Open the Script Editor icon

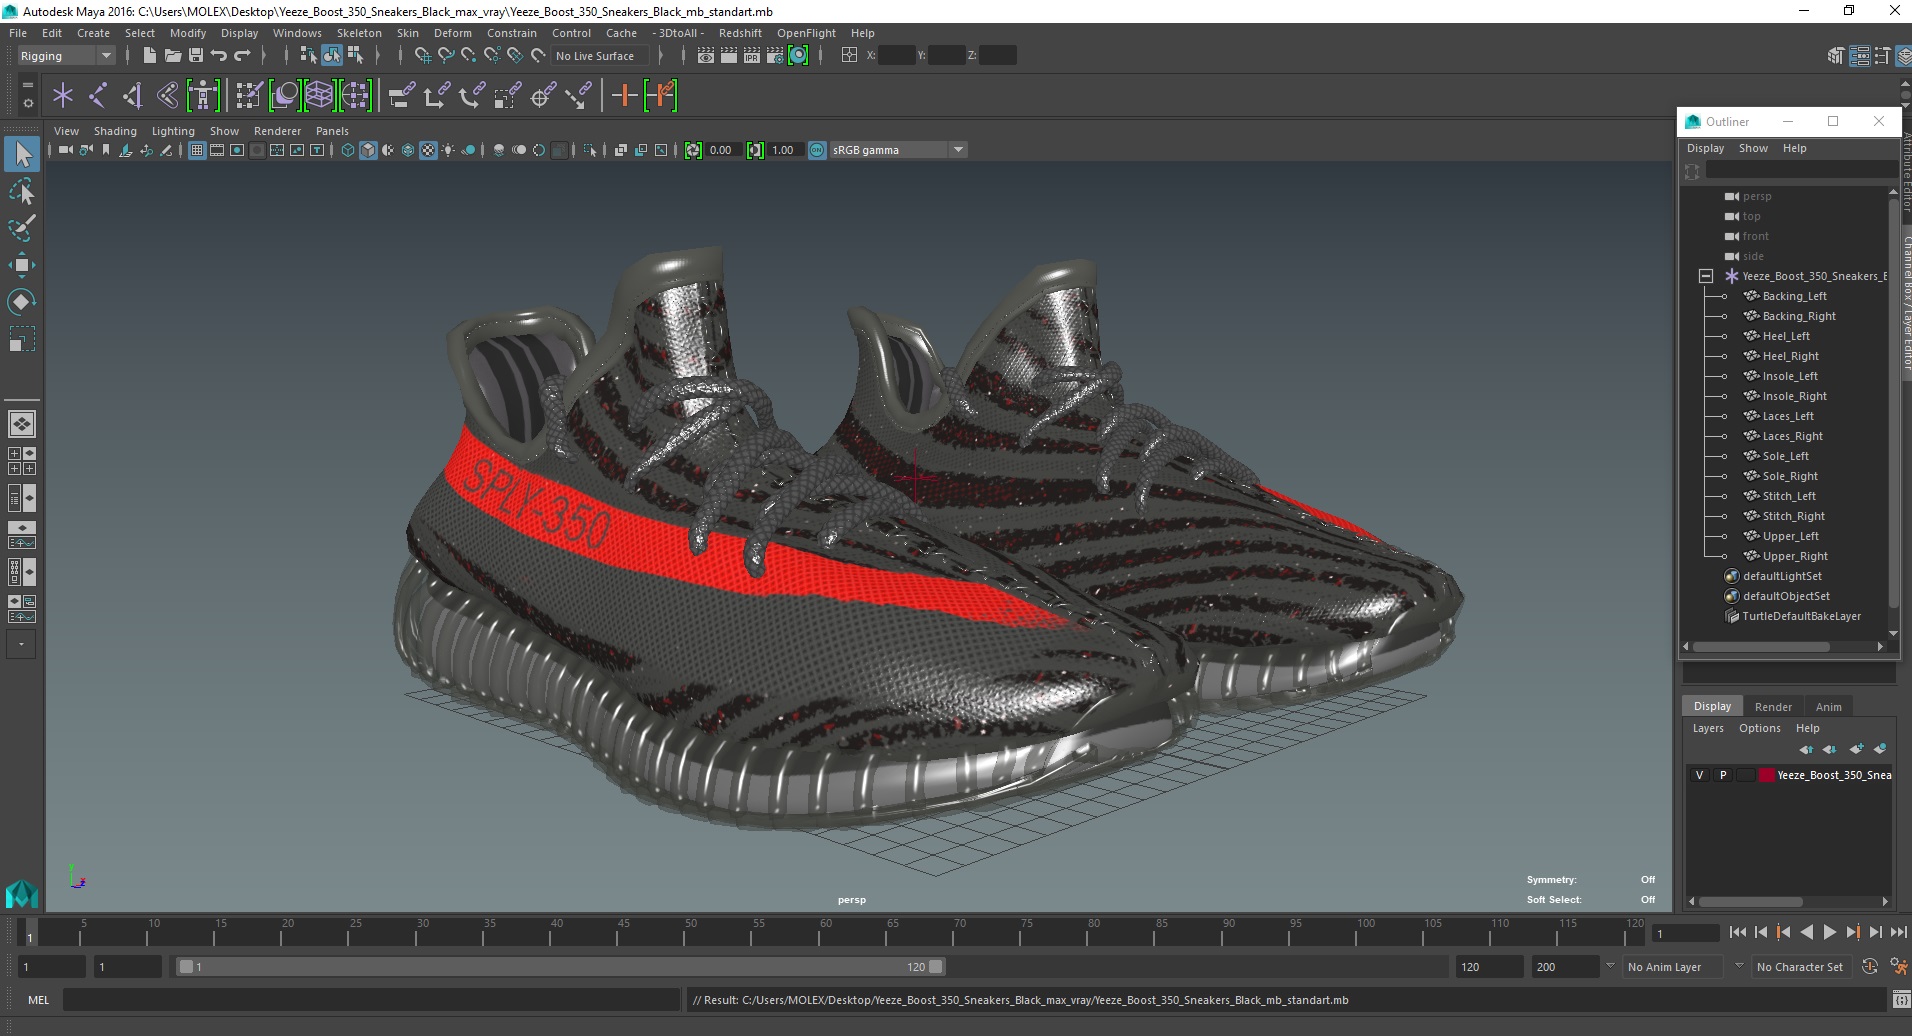point(1901,1000)
